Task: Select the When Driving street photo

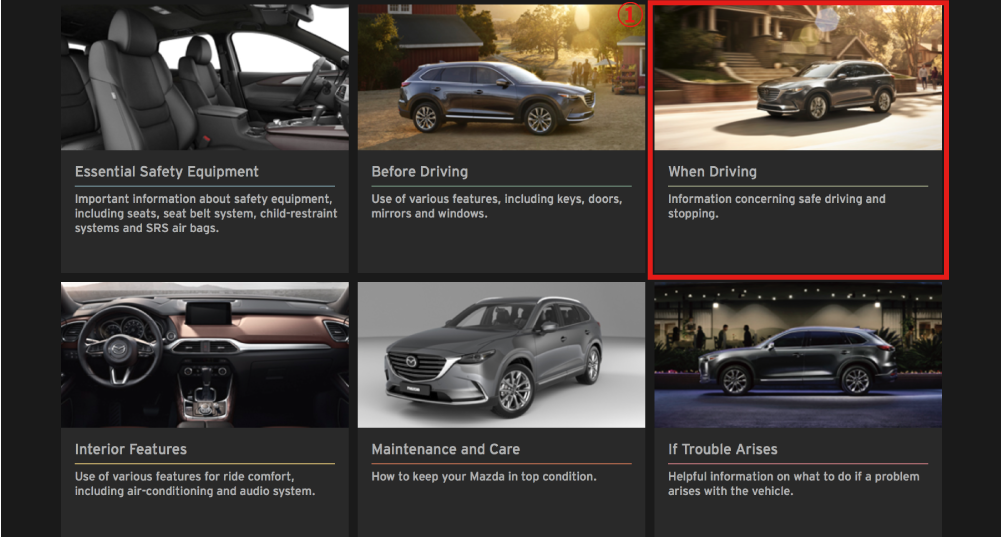Action: [797, 80]
